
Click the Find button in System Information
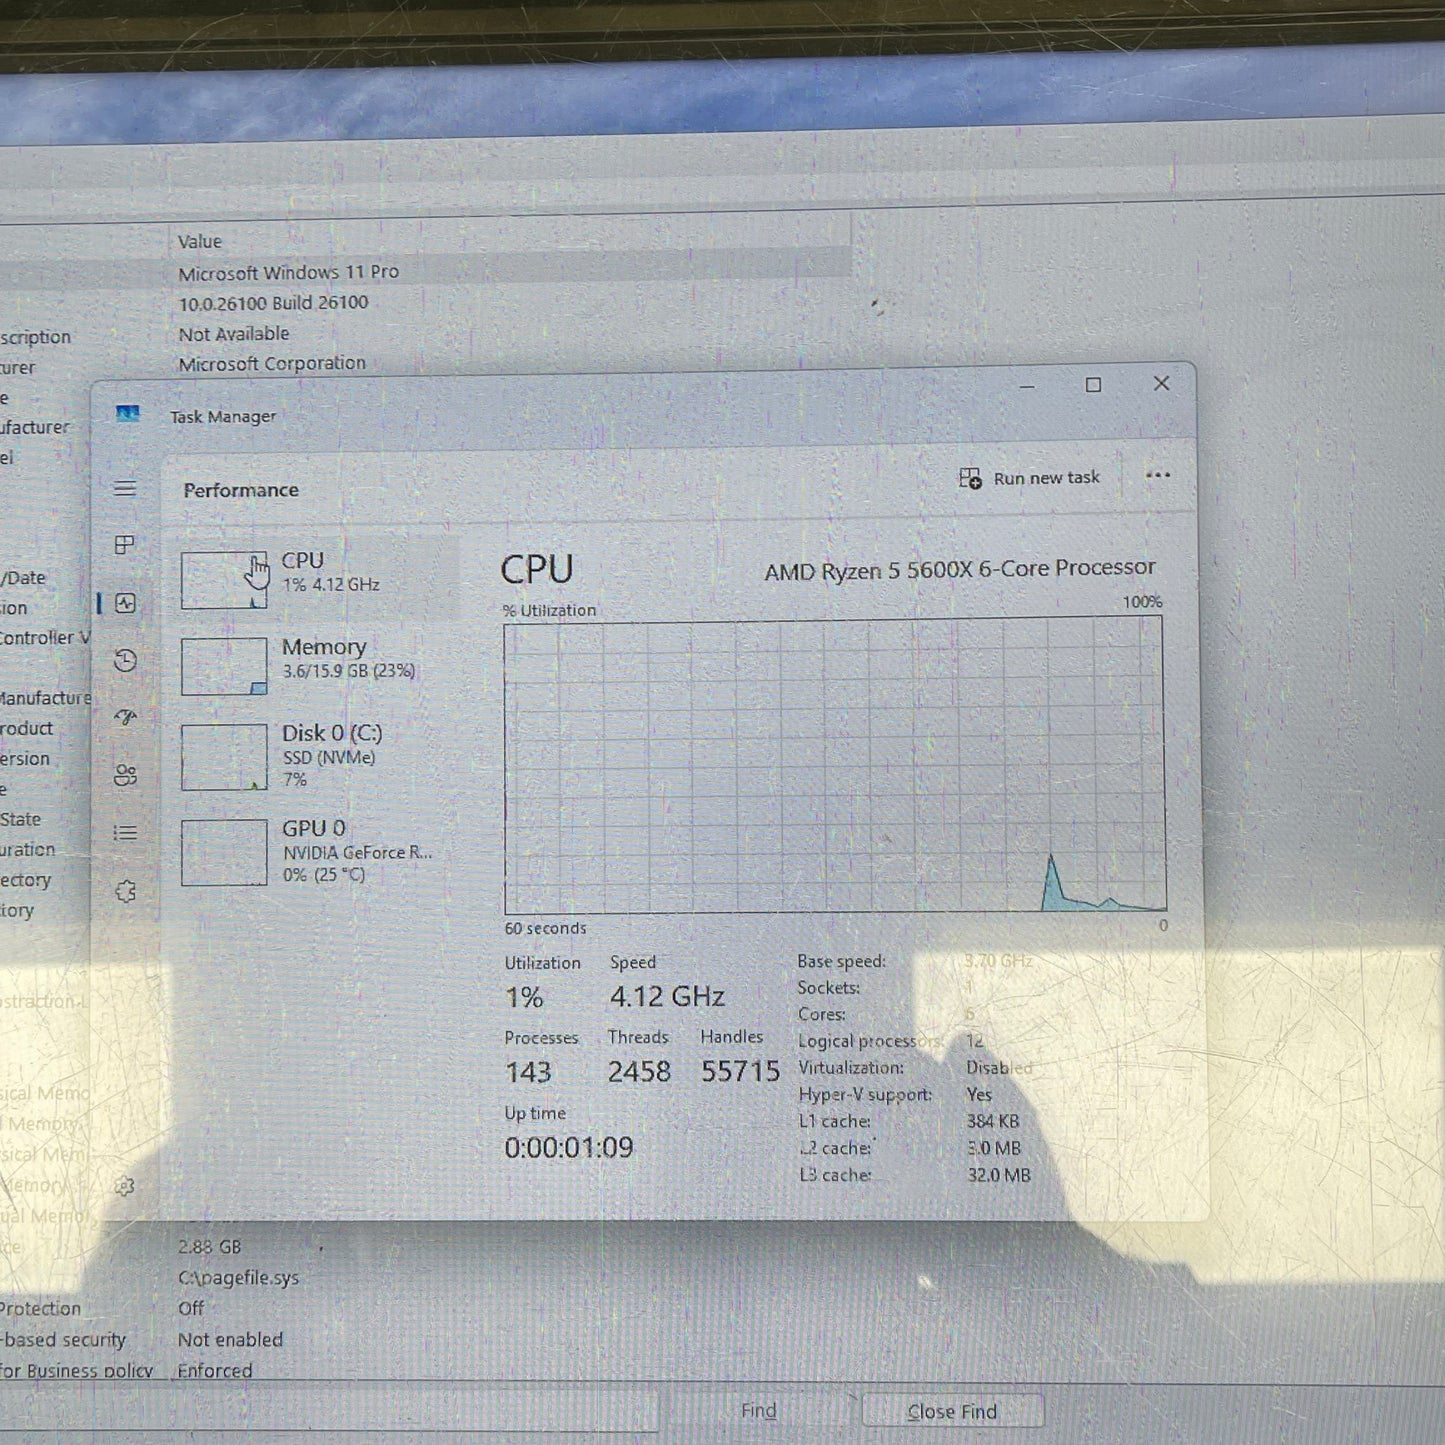[758, 1410]
